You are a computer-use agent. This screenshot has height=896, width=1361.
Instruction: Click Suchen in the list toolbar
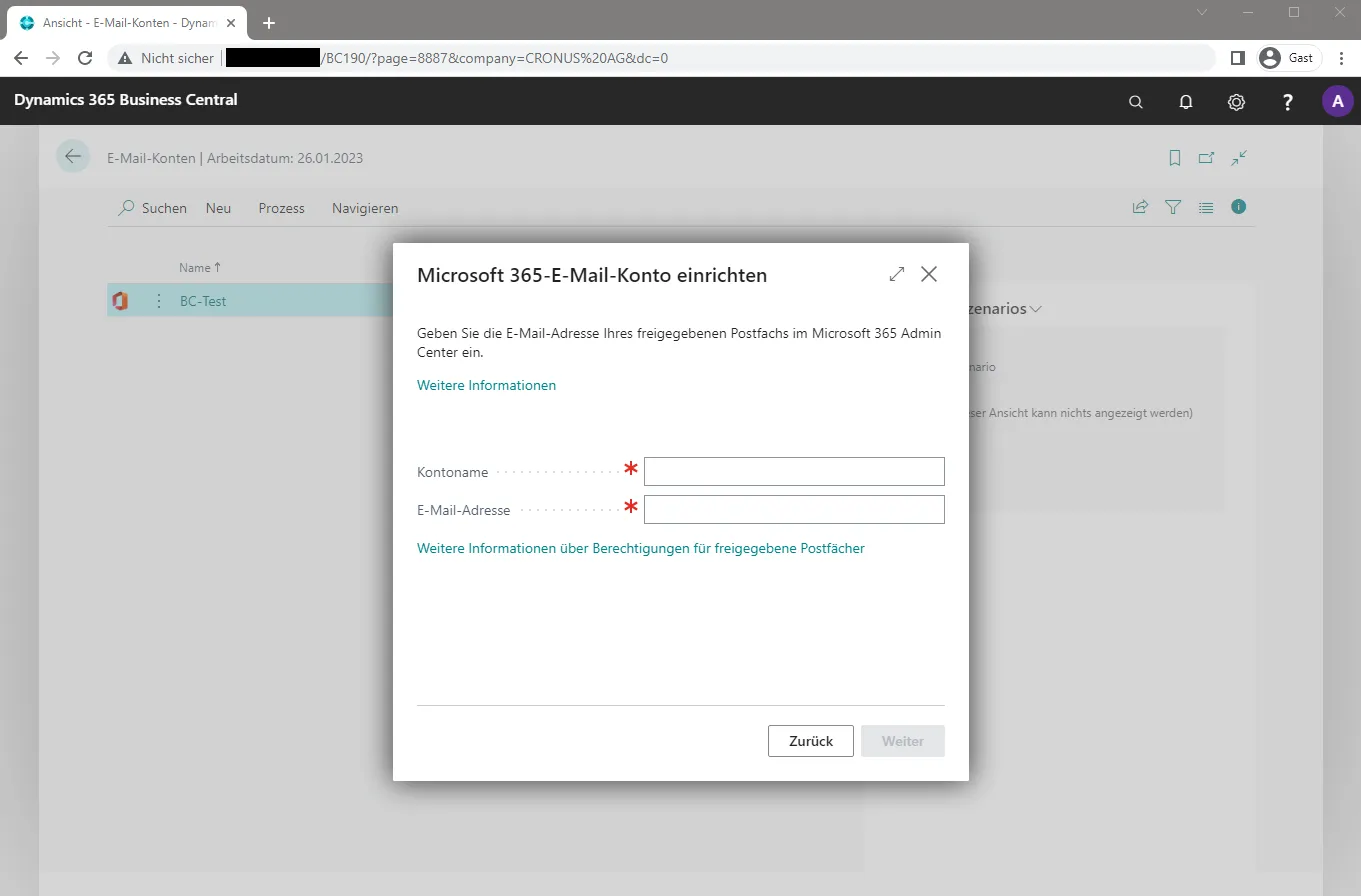(x=153, y=208)
